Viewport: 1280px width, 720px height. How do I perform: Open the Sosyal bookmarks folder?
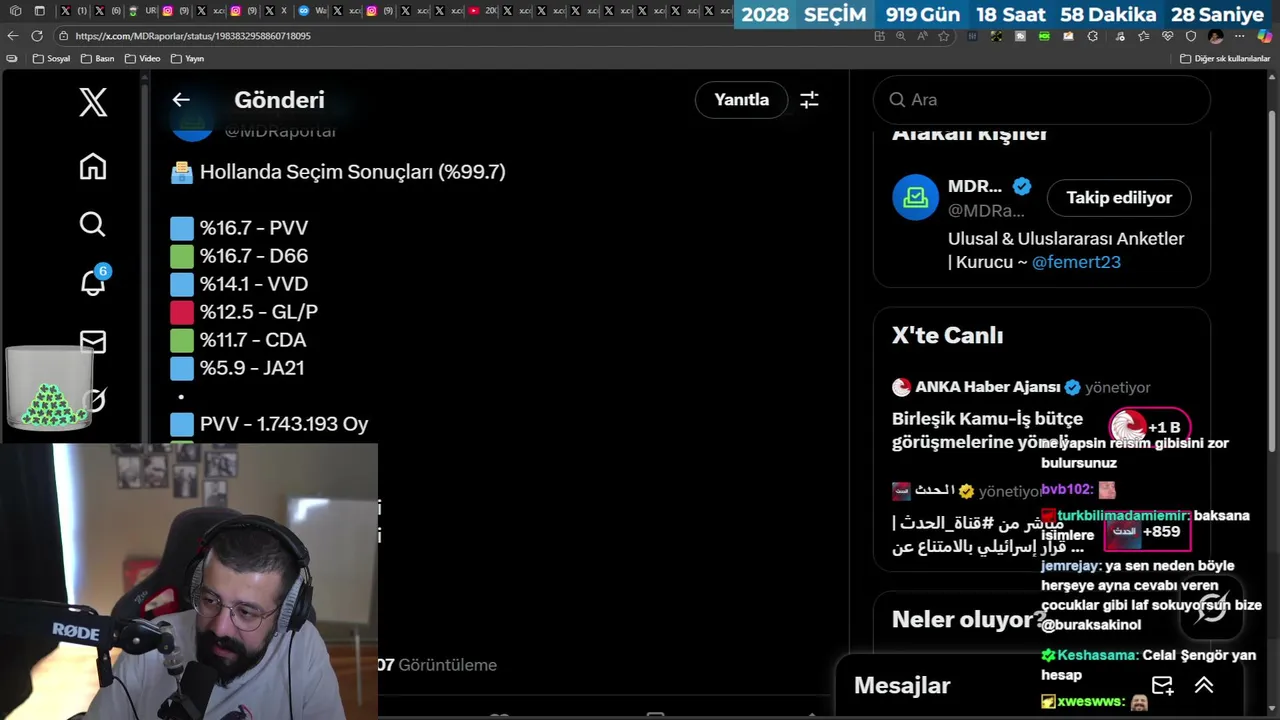click(52, 59)
